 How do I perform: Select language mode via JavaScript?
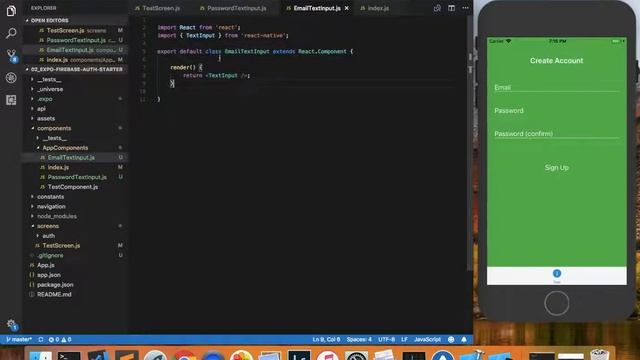click(427, 340)
